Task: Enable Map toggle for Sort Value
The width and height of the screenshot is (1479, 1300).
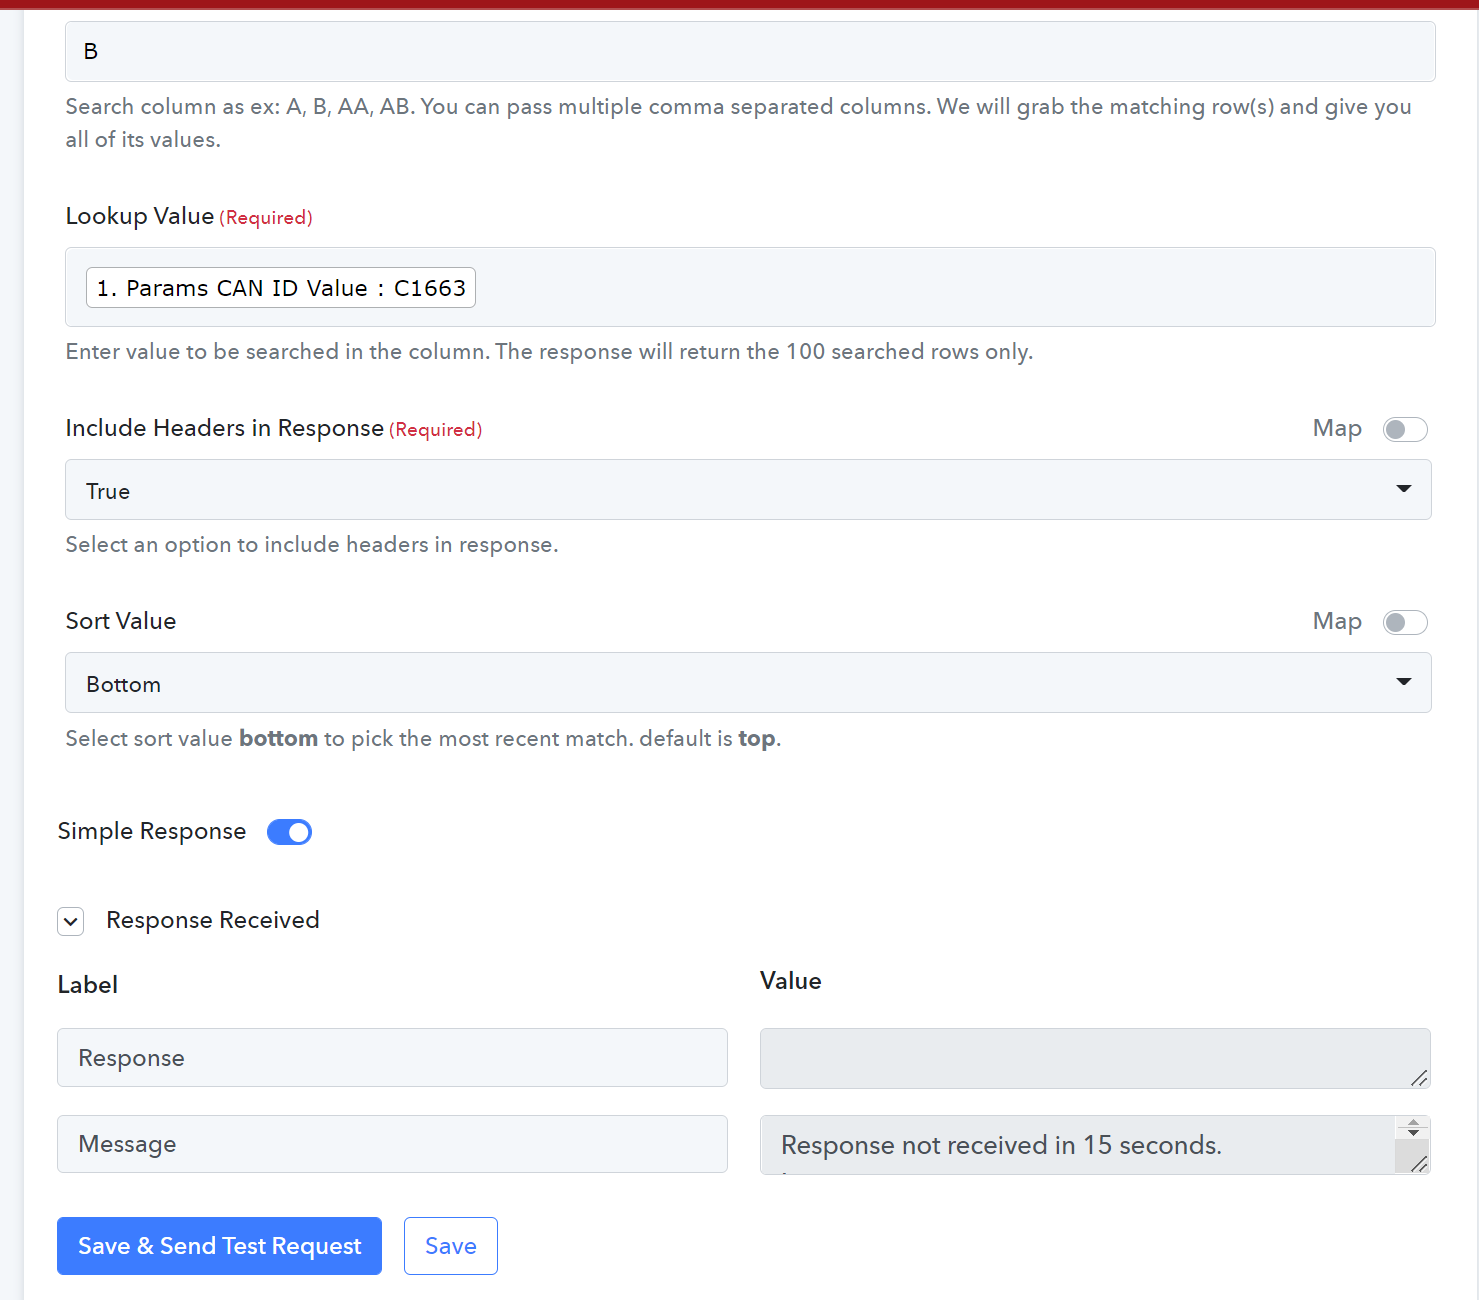Action: [x=1405, y=622]
